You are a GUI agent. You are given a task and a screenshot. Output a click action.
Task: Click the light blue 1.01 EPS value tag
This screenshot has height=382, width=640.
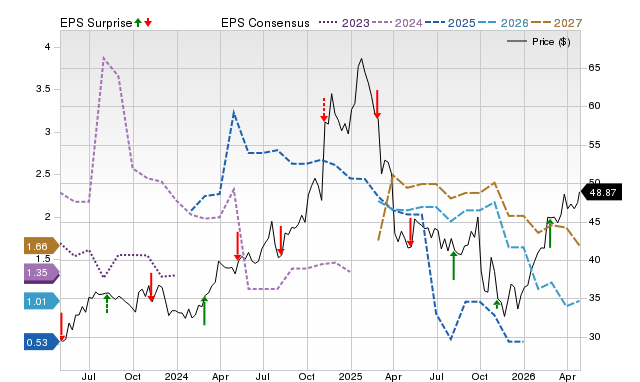(41, 302)
